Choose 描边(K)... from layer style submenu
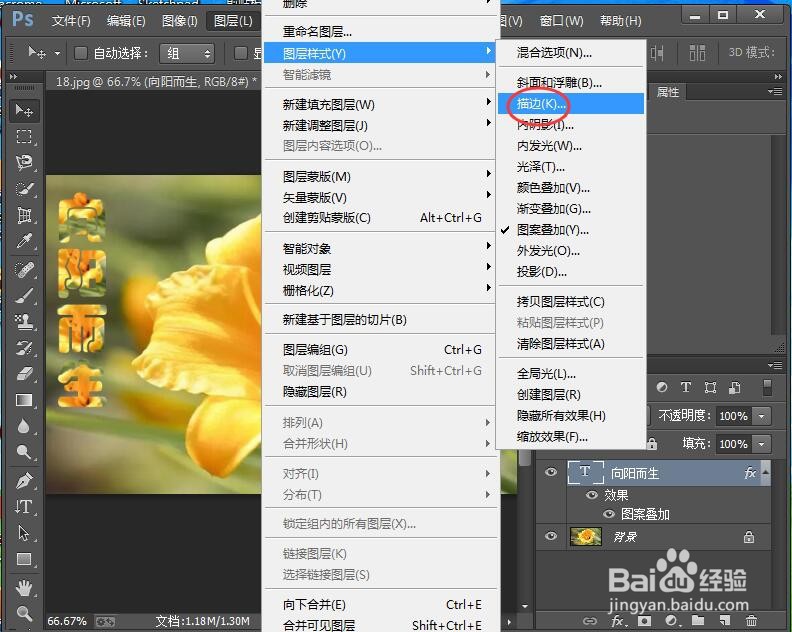The height and width of the screenshot is (632, 792). tap(571, 104)
